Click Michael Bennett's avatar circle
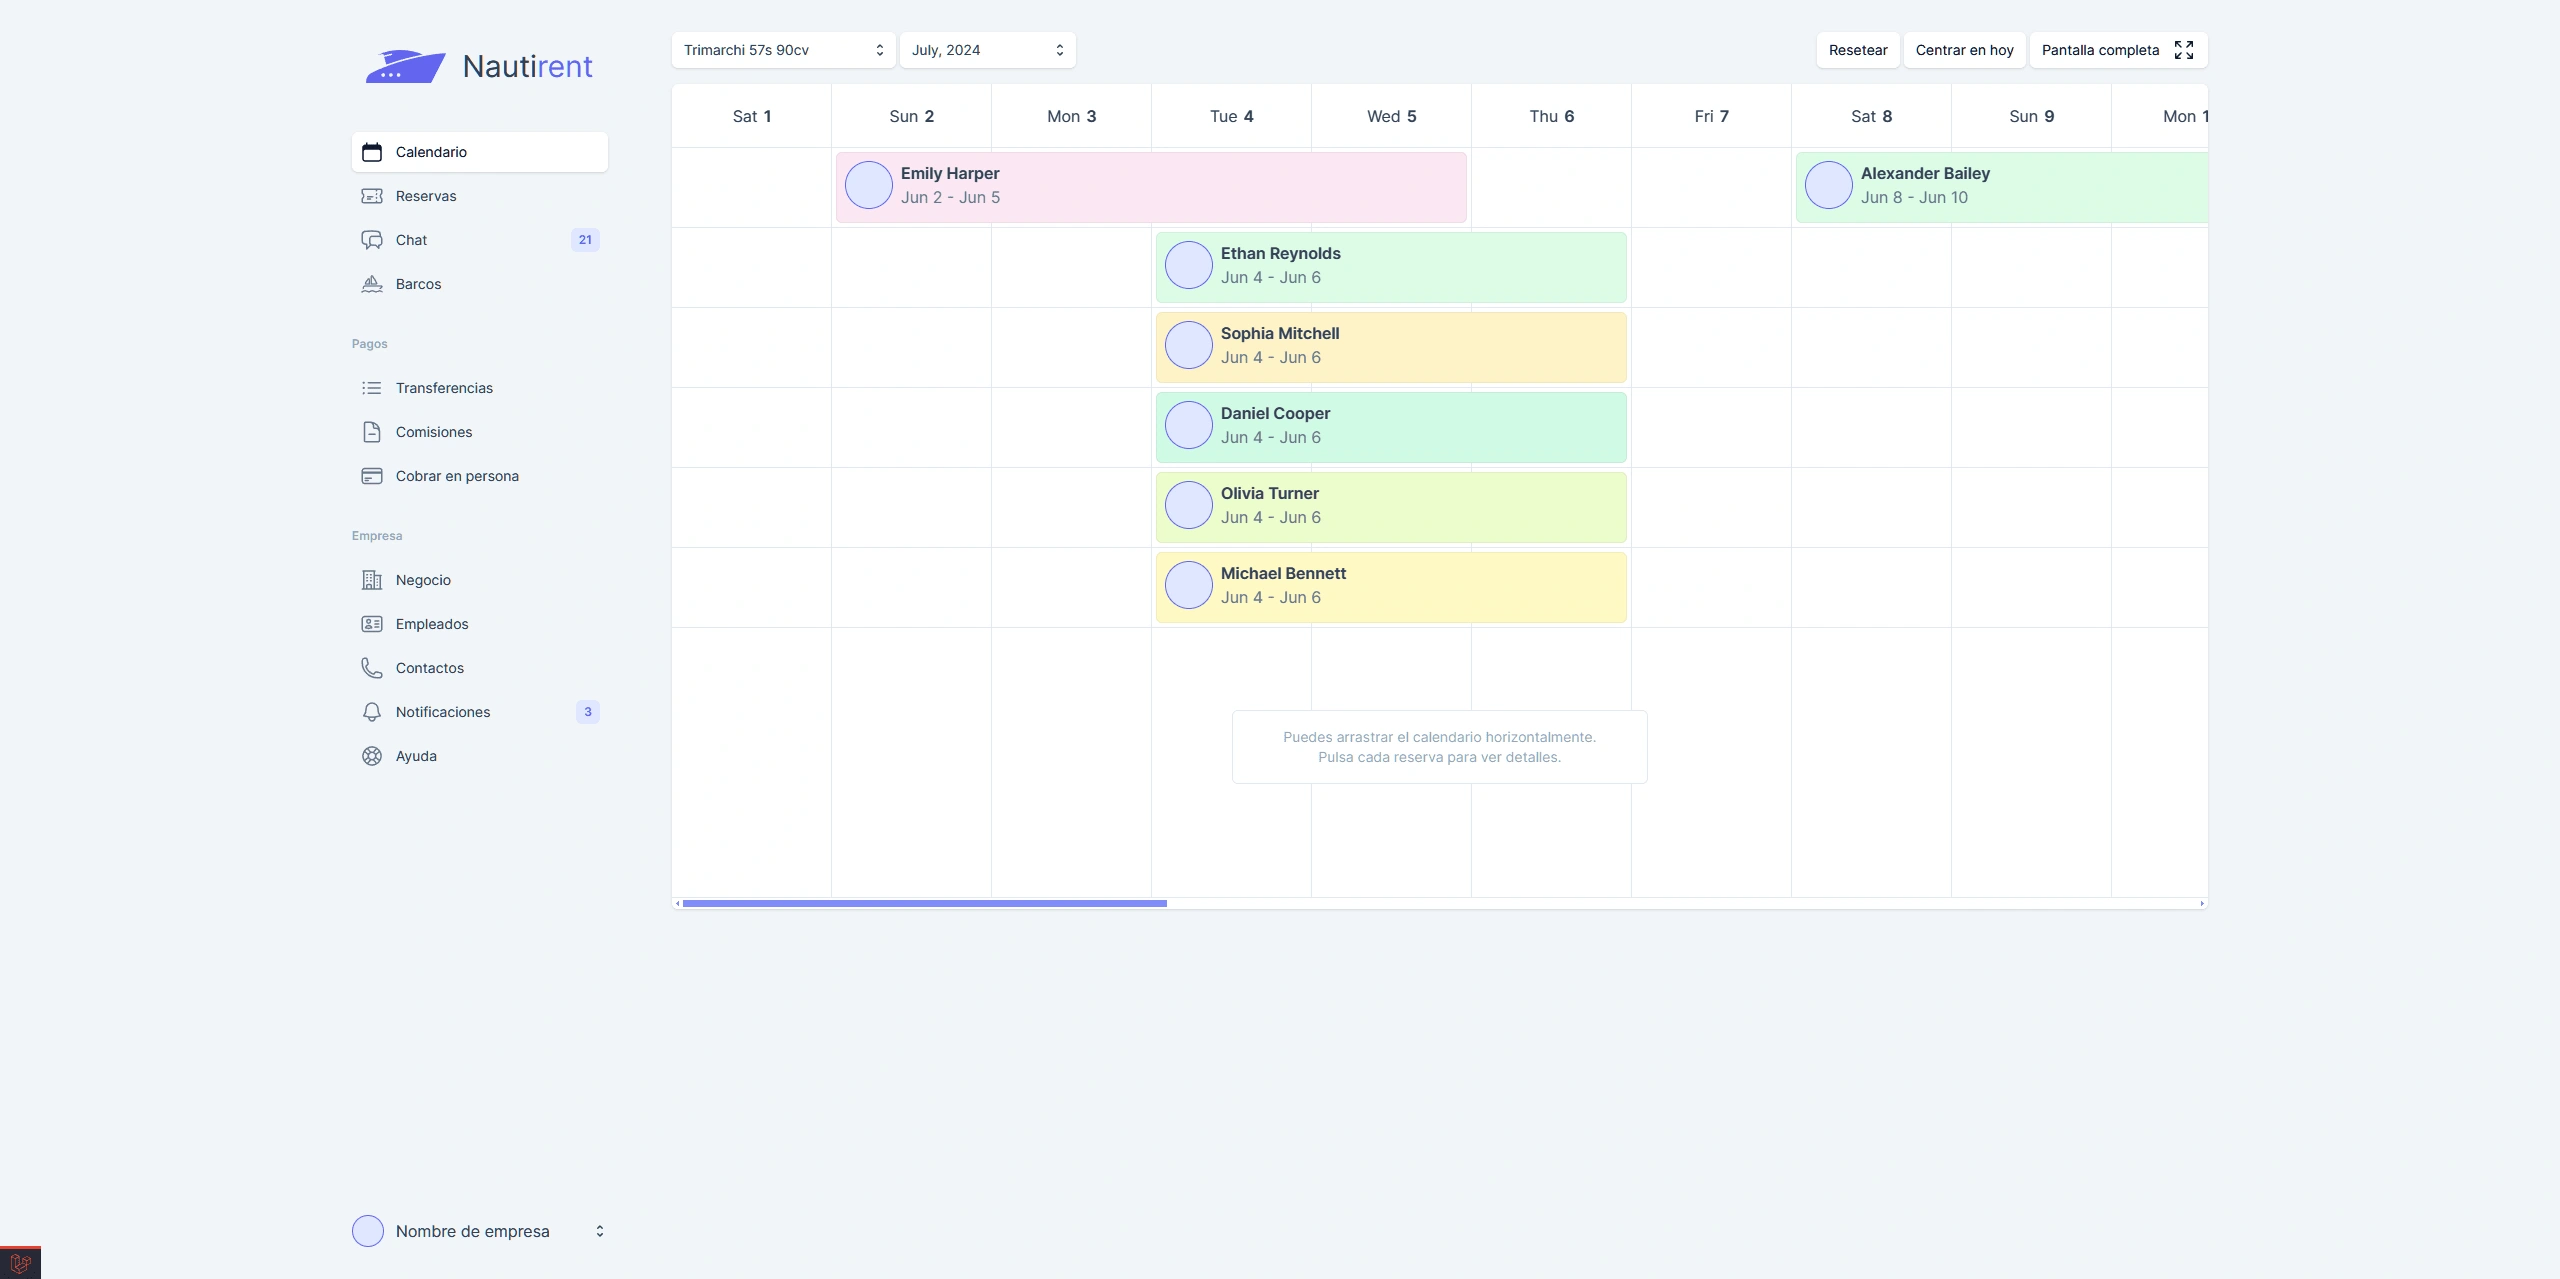 [1189, 585]
